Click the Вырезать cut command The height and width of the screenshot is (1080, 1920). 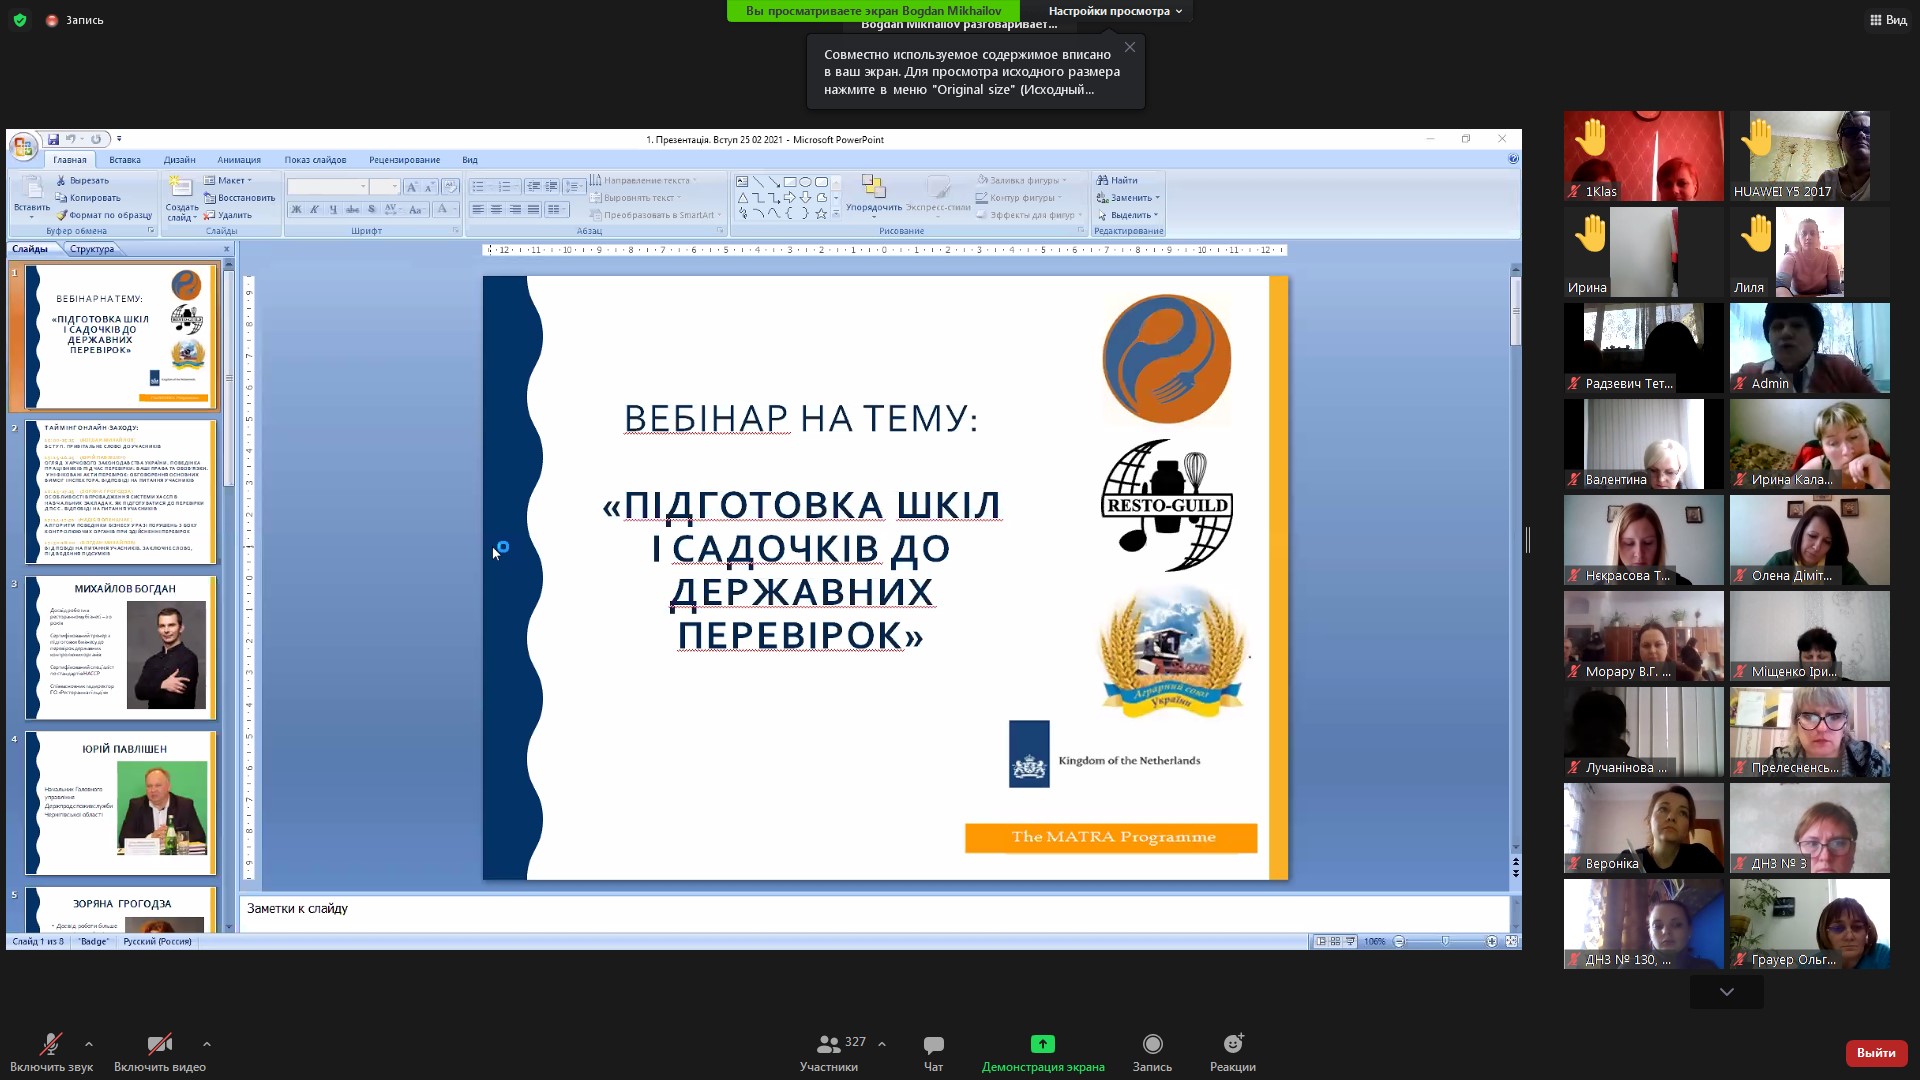82,181
